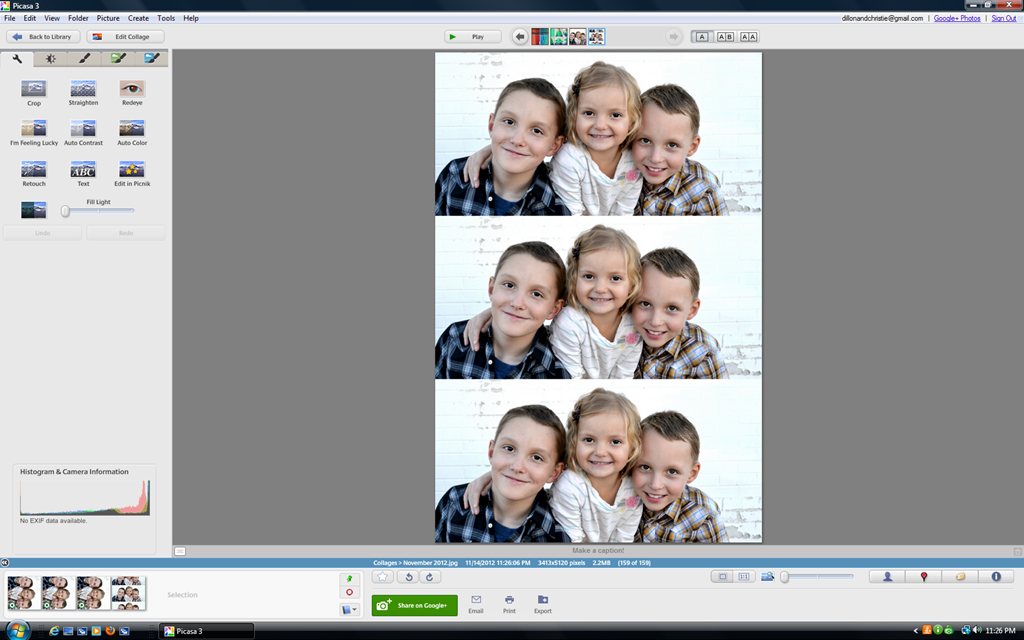Switch to the wrench basic fixes tab

click(17, 59)
